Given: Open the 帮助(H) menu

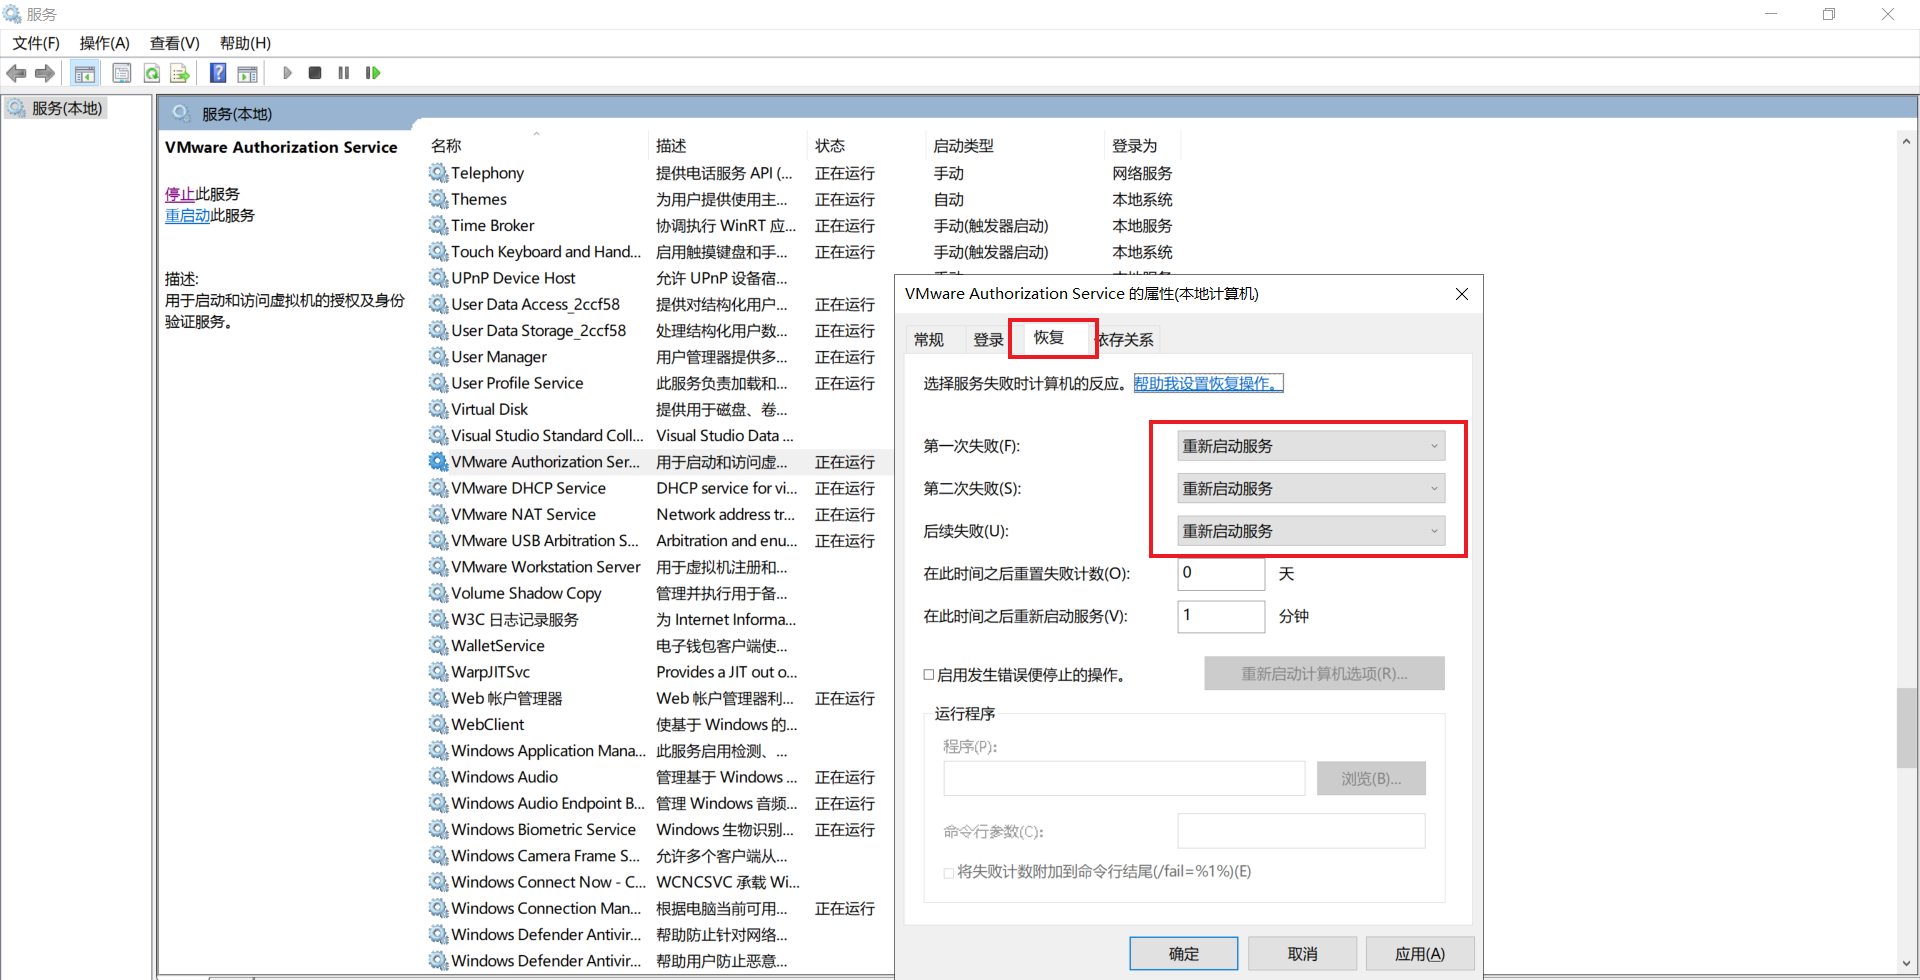Looking at the screenshot, I should click(245, 43).
